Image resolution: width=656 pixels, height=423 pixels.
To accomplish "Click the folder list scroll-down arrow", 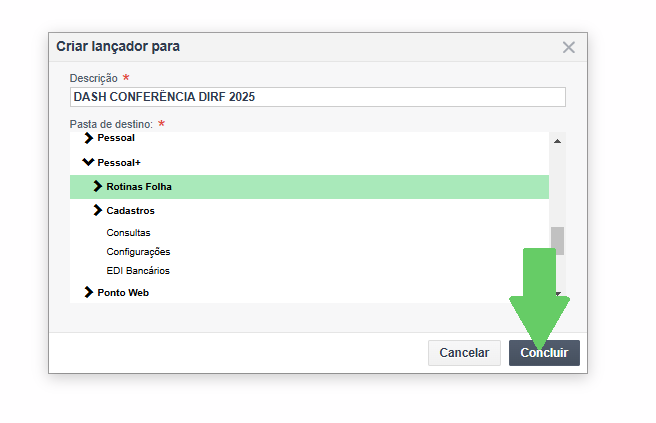I will [557, 295].
